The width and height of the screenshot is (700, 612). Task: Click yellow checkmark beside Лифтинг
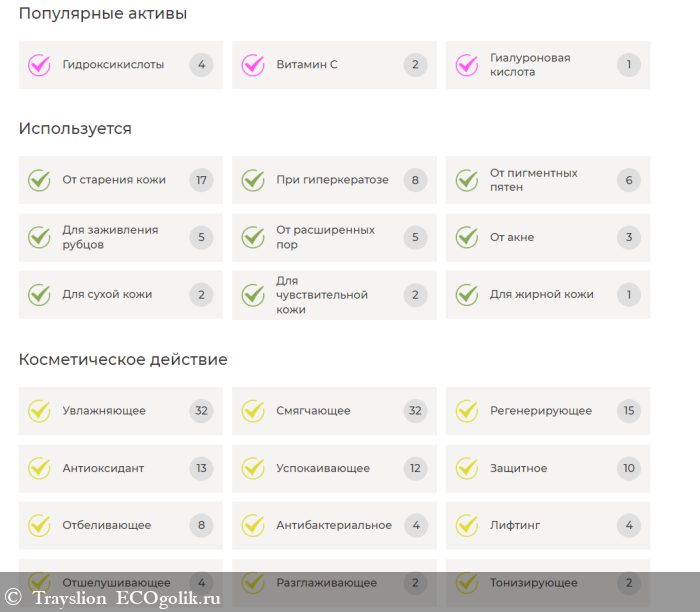(467, 525)
